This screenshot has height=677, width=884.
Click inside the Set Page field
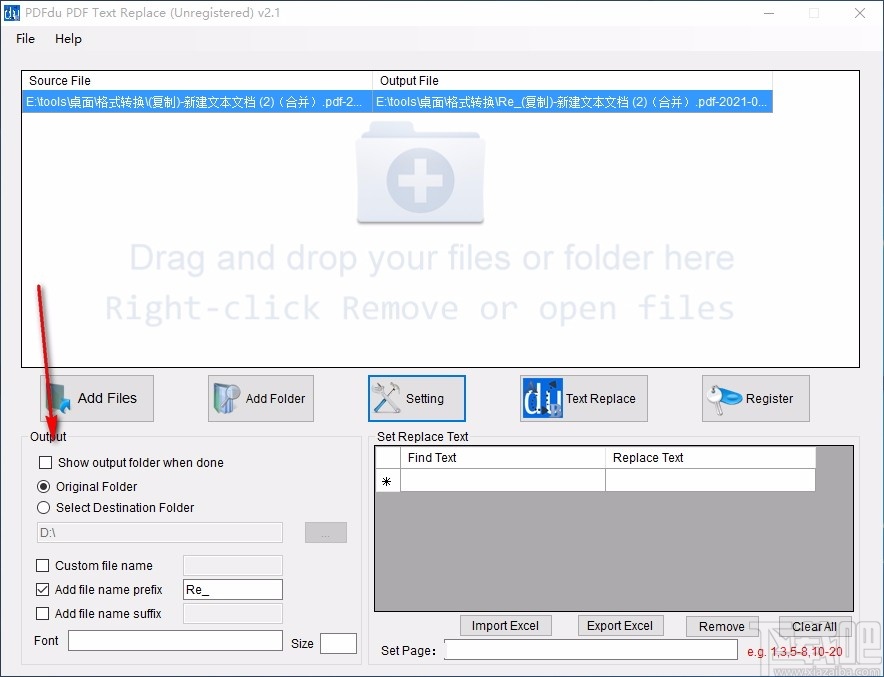(590, 650)
